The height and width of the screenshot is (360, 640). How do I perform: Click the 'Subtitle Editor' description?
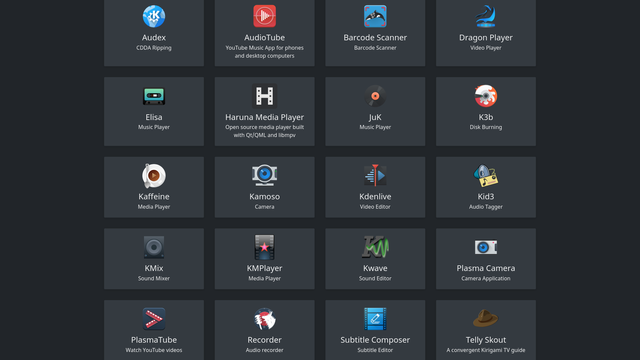(x=375, y=350)
